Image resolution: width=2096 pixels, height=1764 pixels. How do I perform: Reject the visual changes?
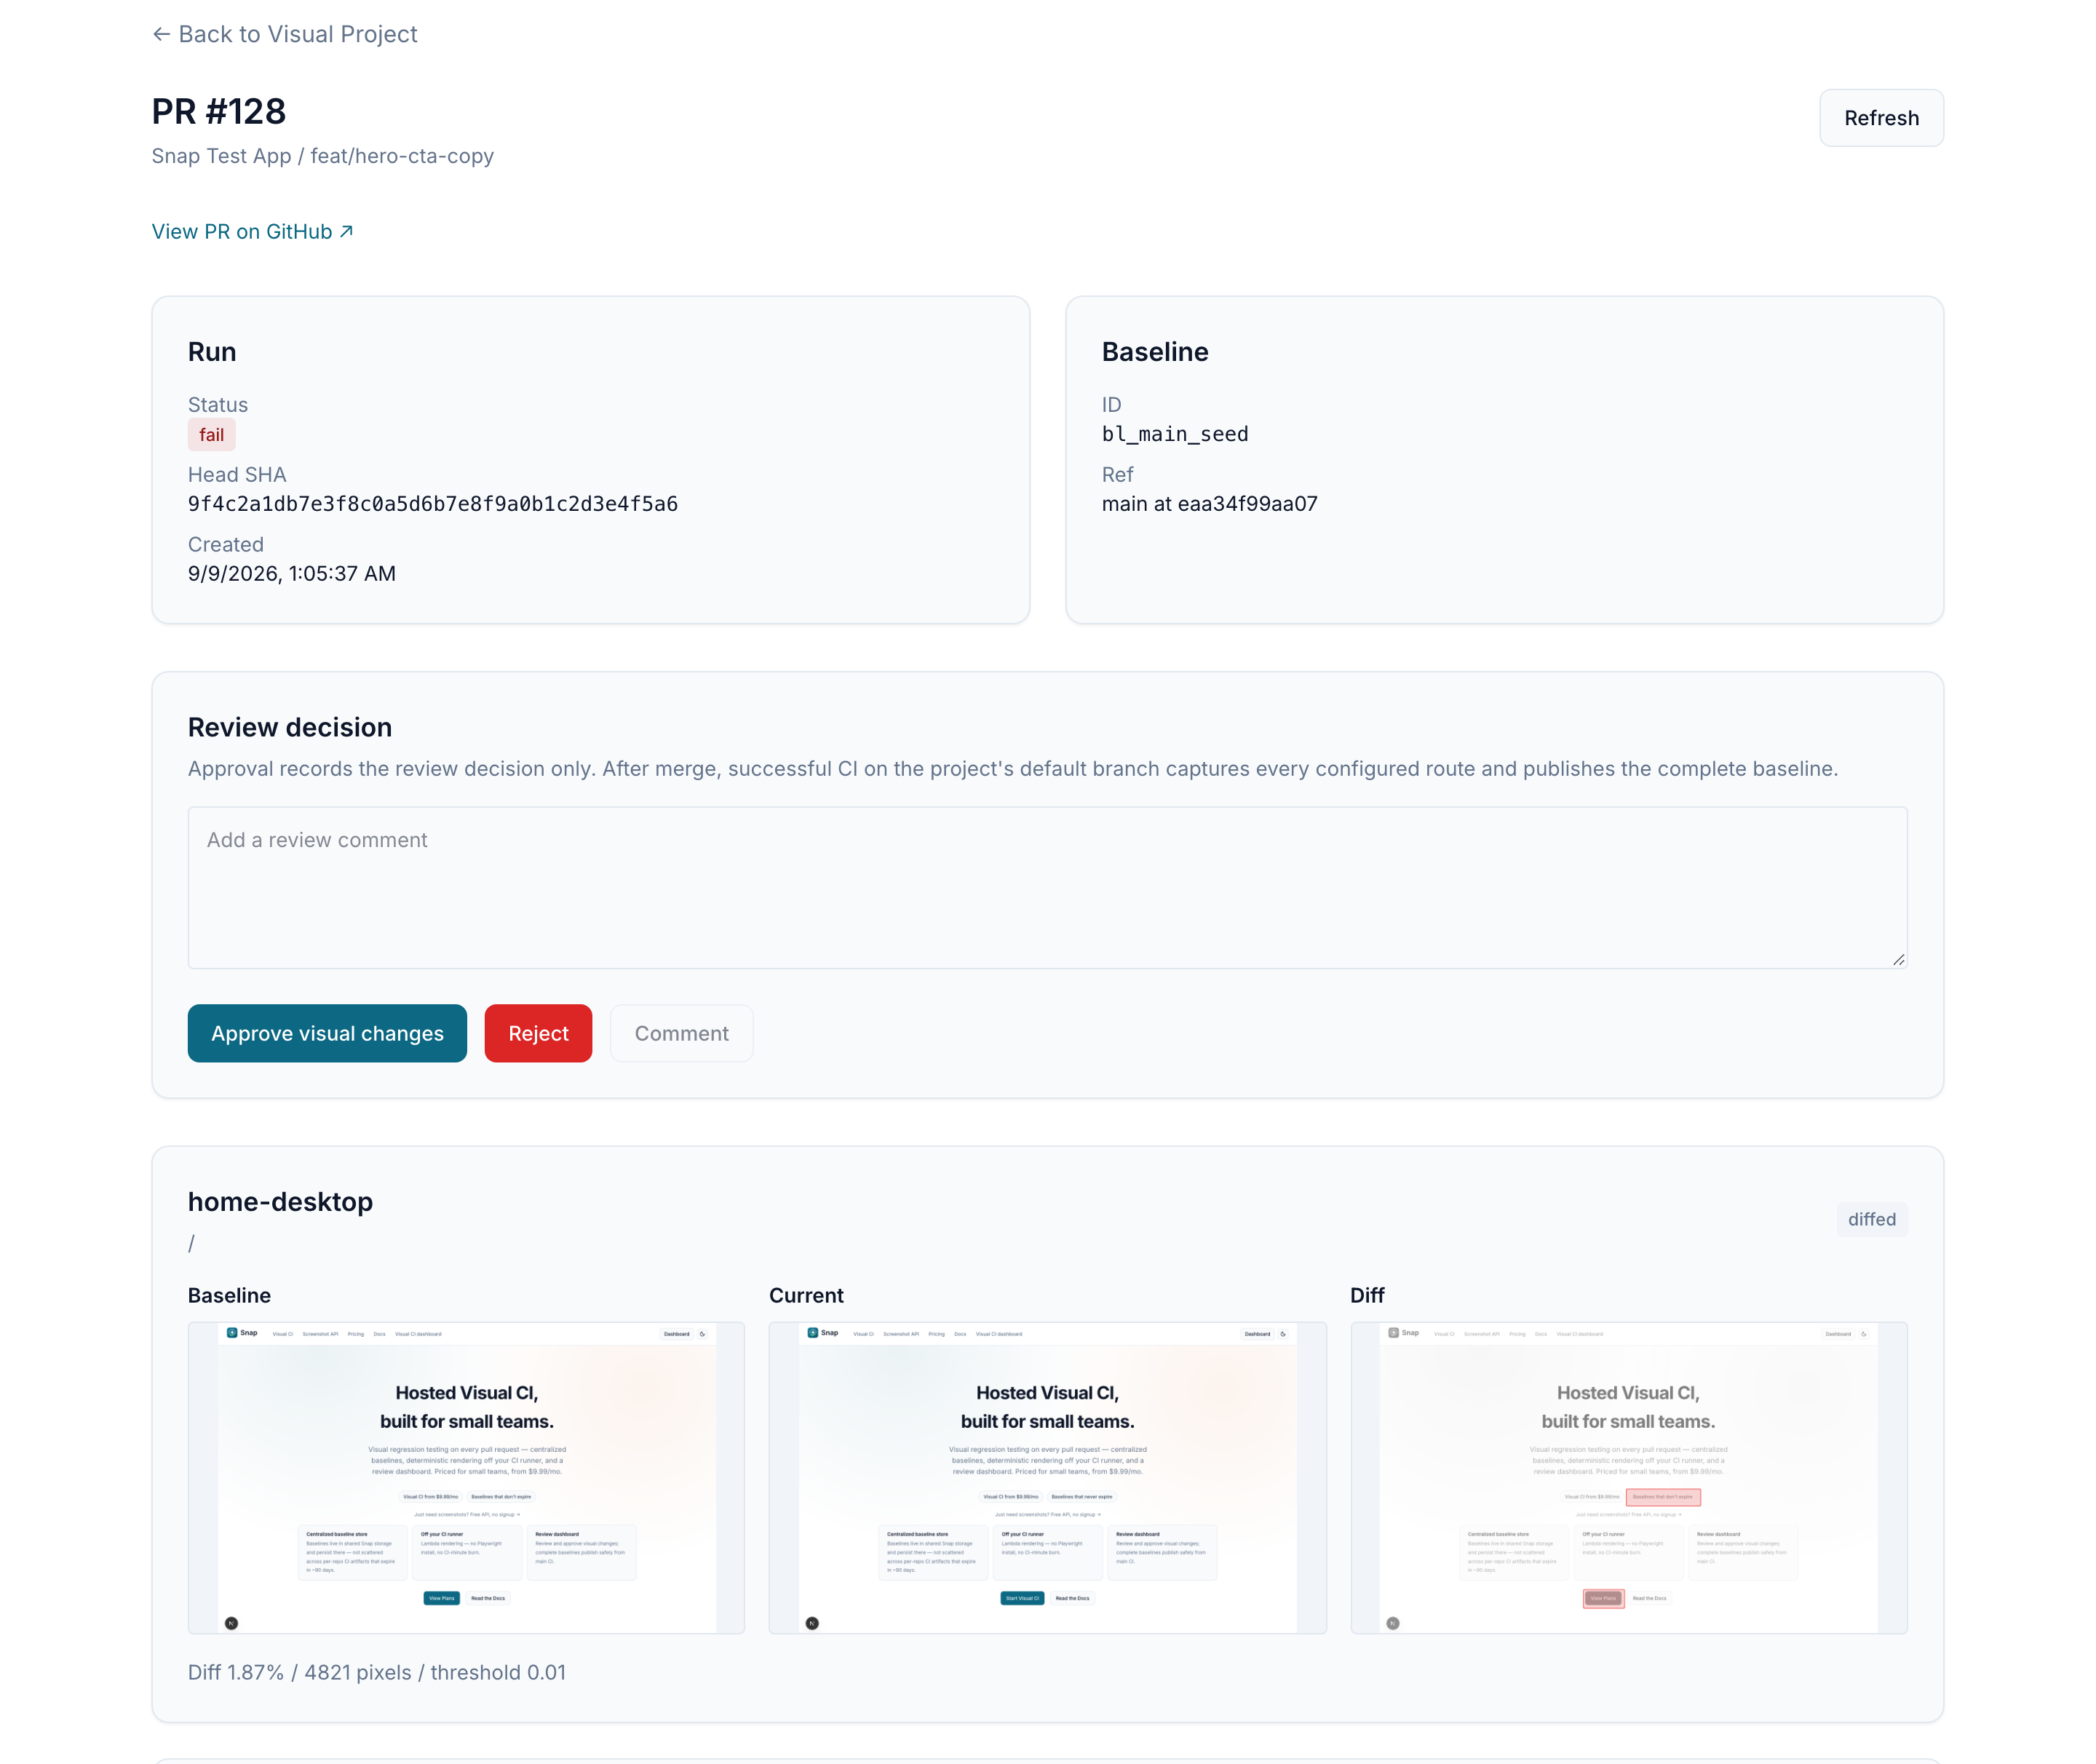pyautogui.click(x=538, y=1033)
